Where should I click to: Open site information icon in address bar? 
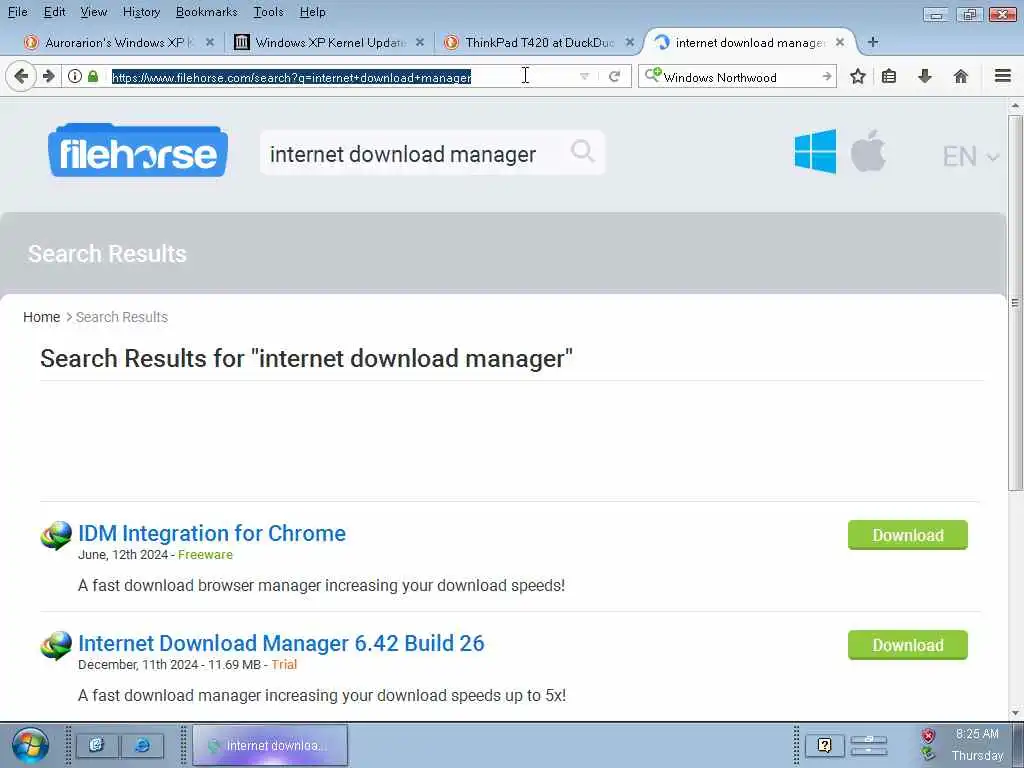tap(75, 76)
